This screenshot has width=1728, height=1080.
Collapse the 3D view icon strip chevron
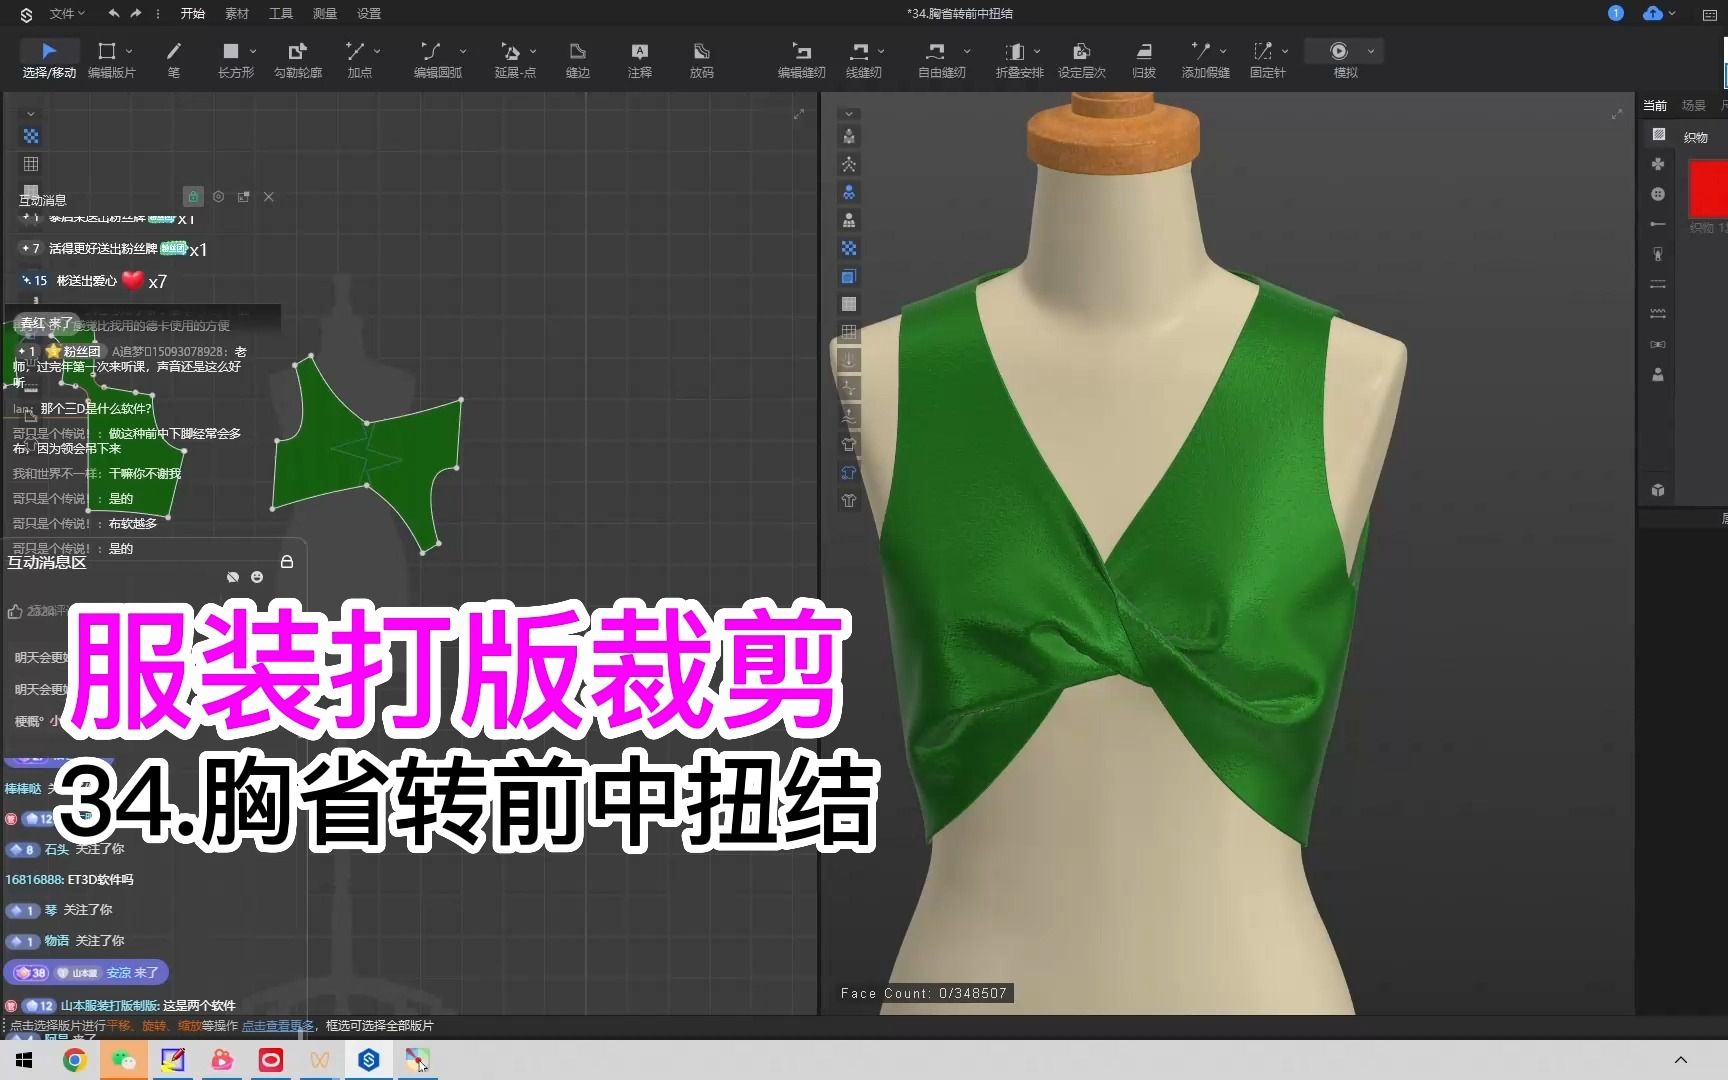click(848, 114)
